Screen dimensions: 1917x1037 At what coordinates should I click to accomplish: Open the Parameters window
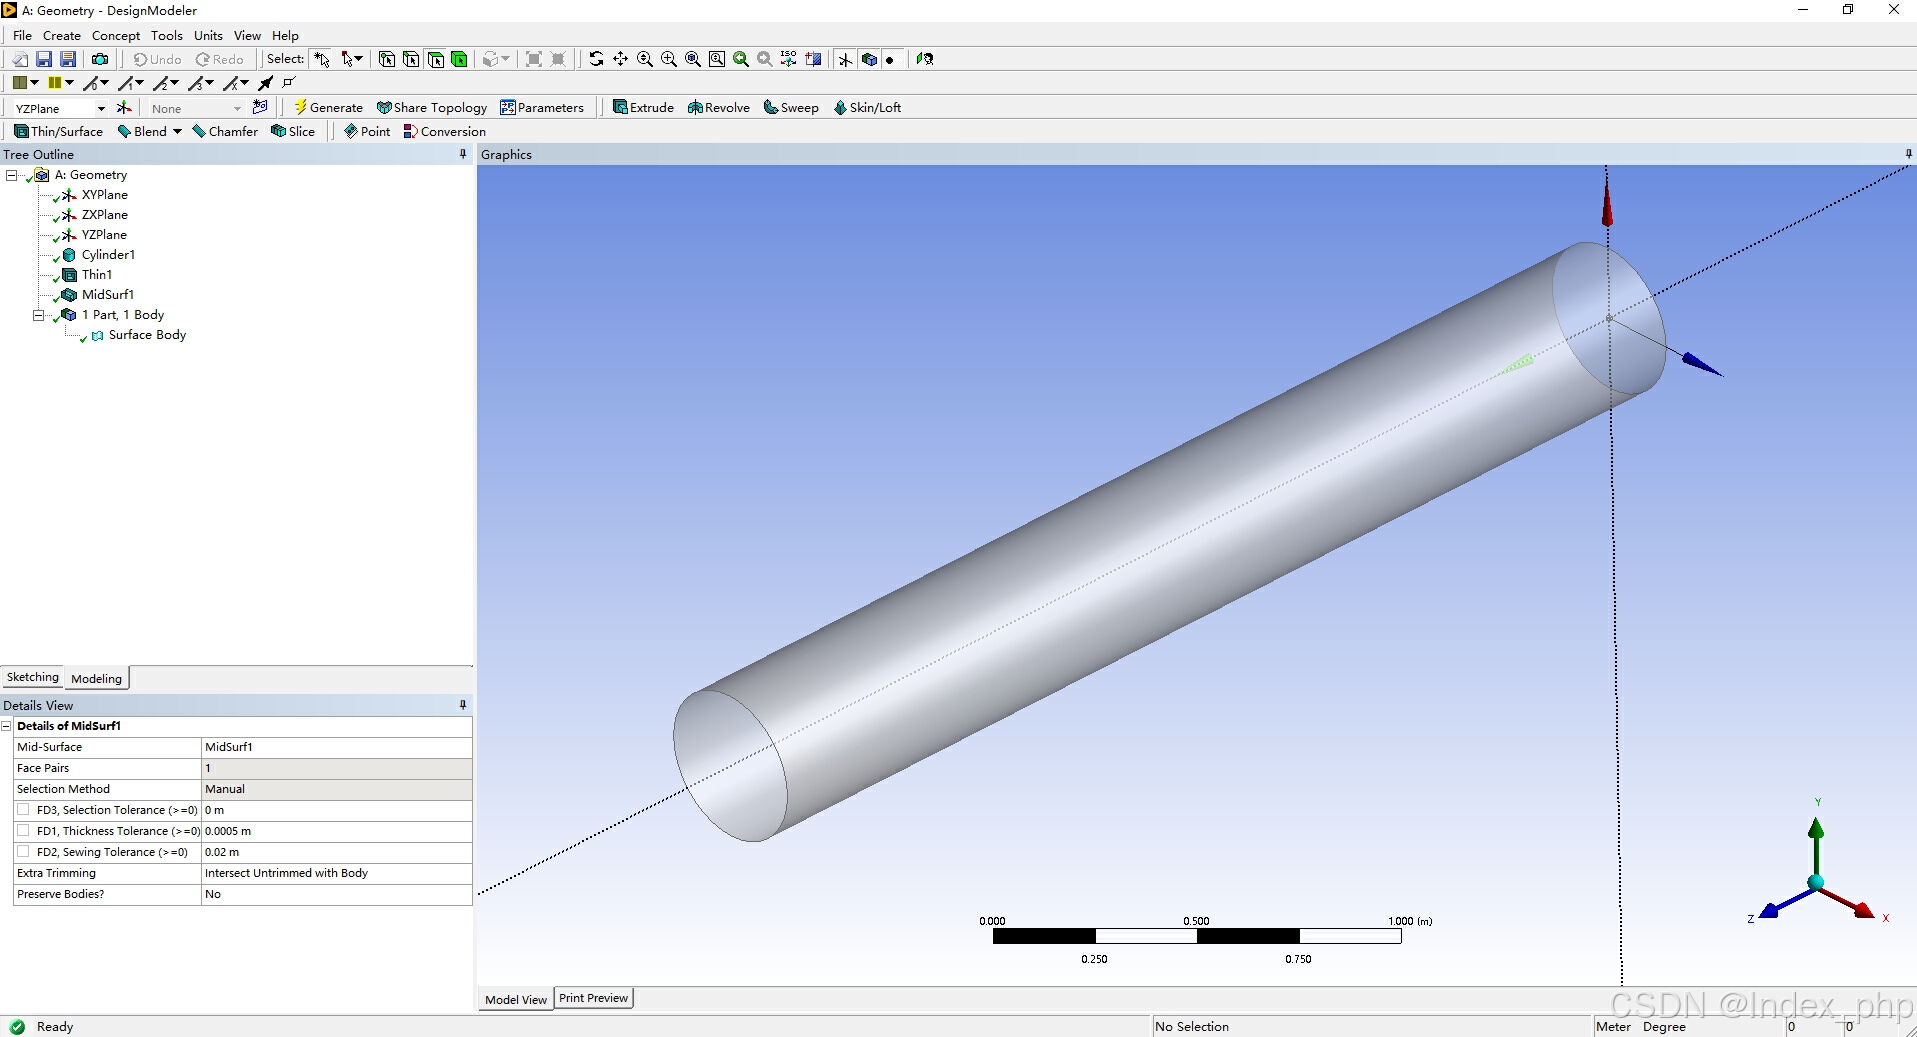pyautogui.click(x=542, y=107)
